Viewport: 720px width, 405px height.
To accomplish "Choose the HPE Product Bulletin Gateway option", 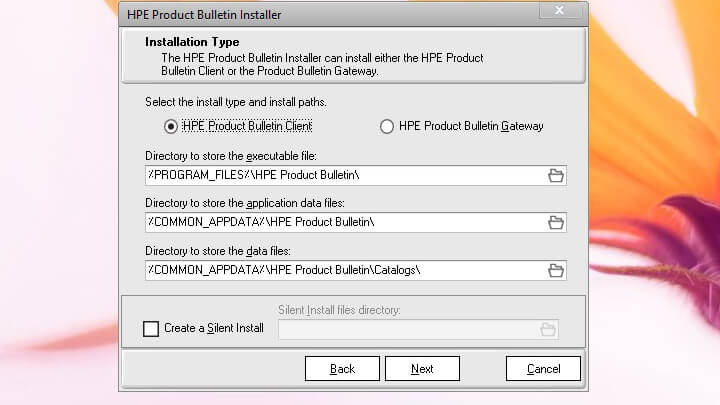I will (x=387, y=126).
